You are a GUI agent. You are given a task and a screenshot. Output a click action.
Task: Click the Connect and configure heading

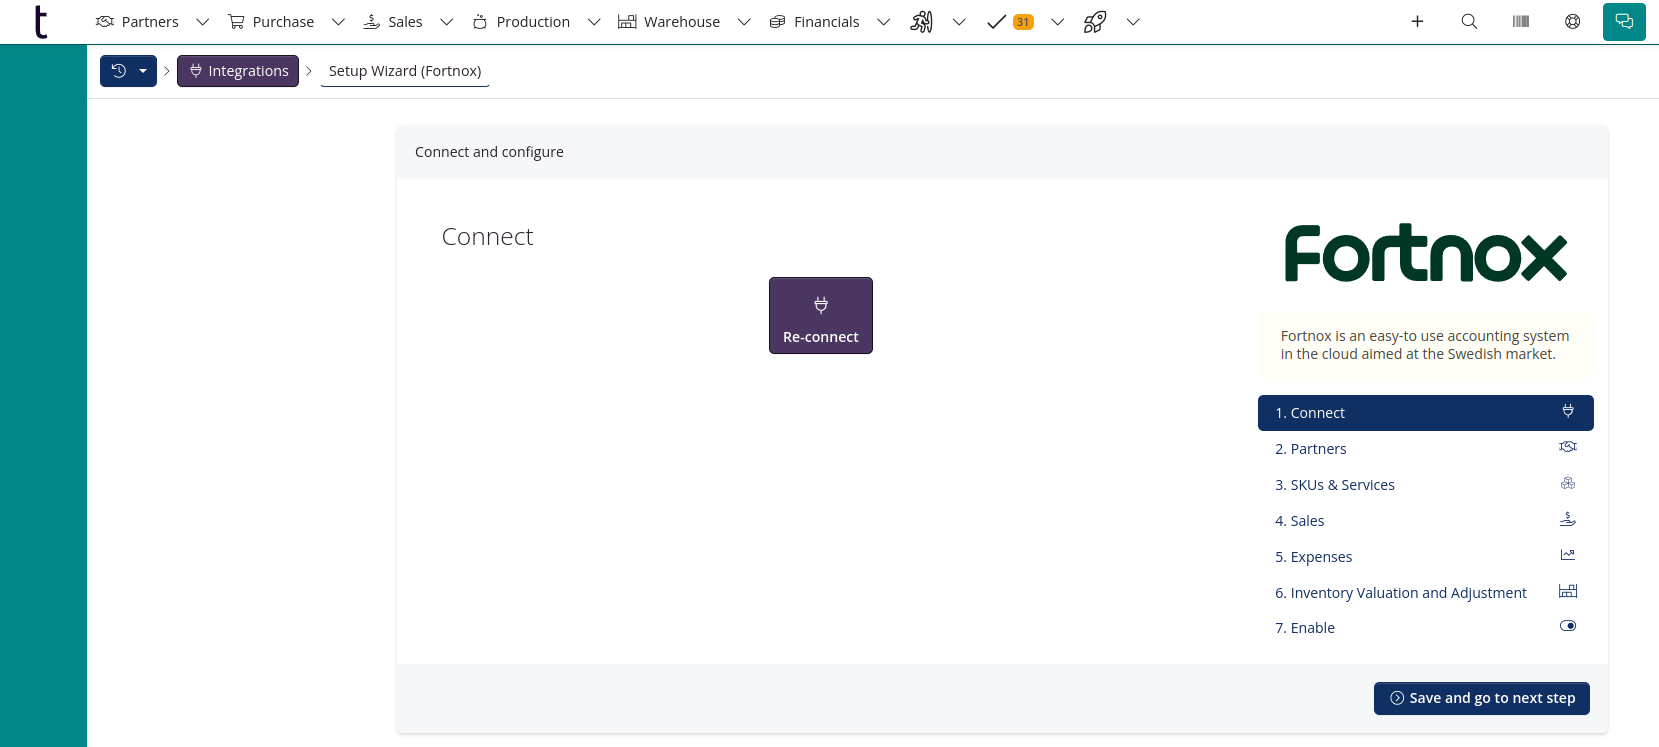pyautogui.click(x=489, y=152)
